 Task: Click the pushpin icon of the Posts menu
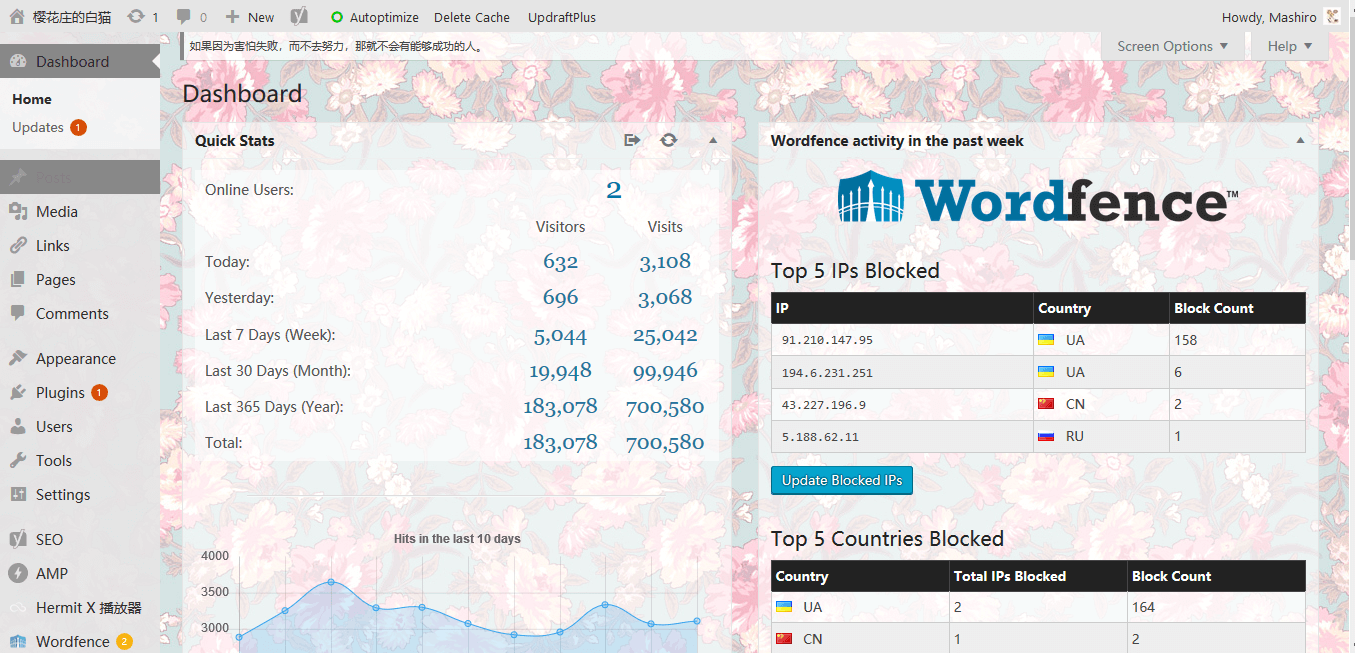coord(18,177)
